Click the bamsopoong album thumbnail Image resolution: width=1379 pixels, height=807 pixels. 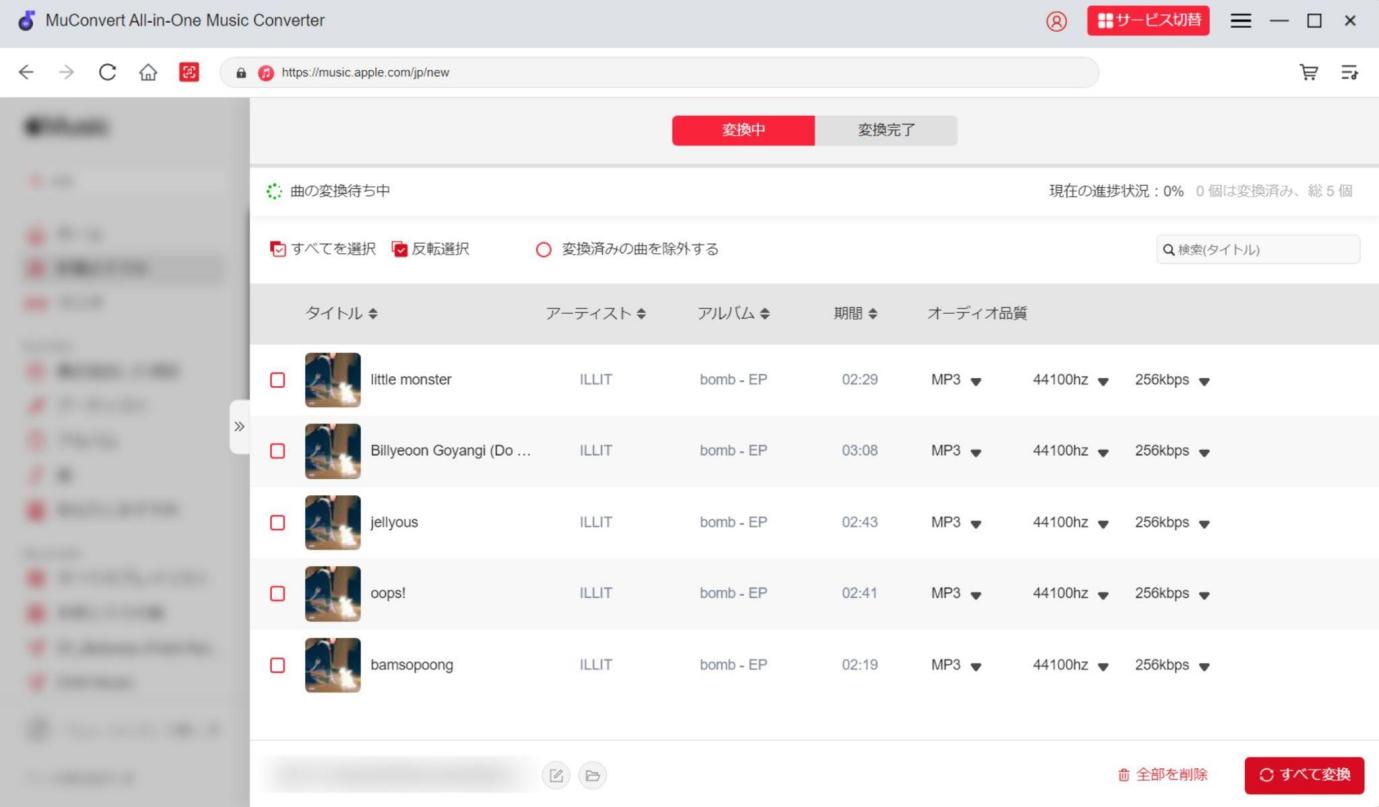pos(333,665)
